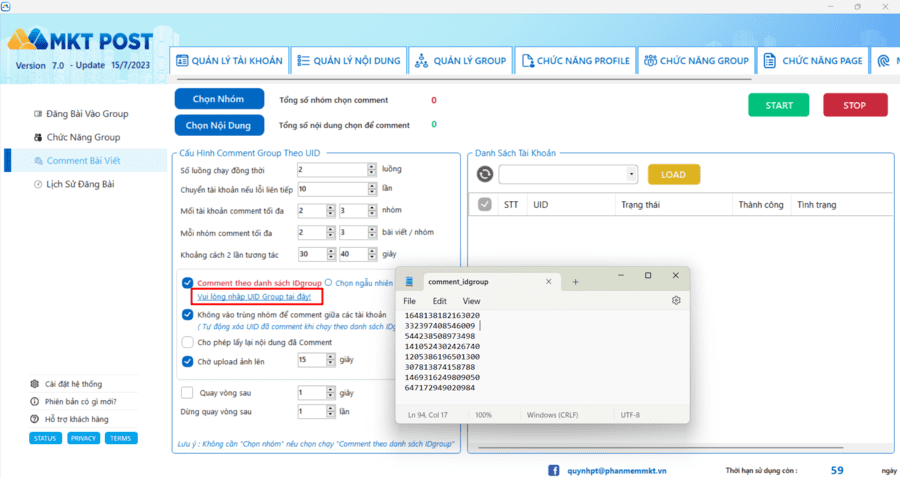Open the Notepad File menu

409,301
